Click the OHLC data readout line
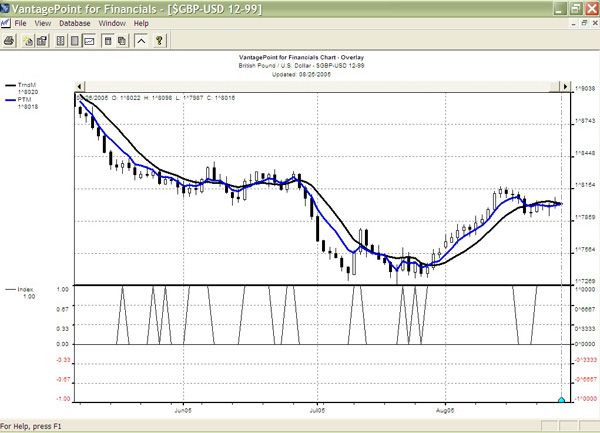 click(x=156, y=98)
